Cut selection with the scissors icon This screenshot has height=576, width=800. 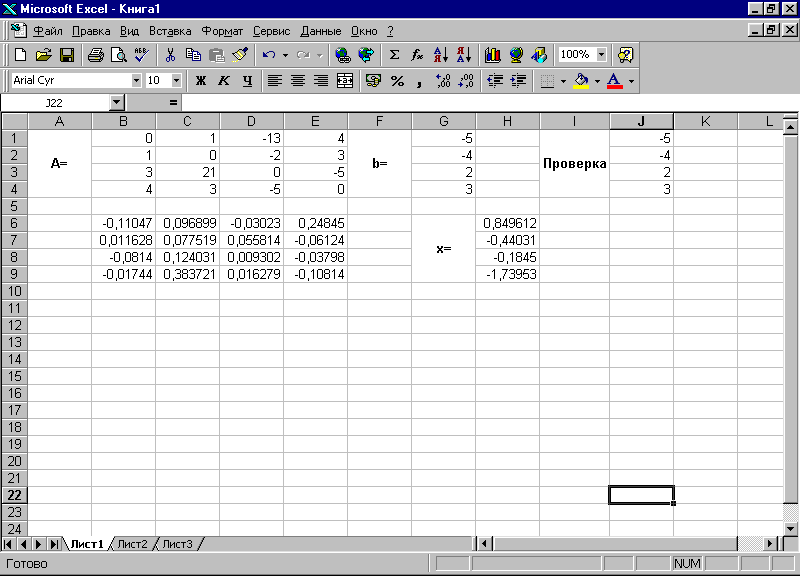tap(170, 55)
